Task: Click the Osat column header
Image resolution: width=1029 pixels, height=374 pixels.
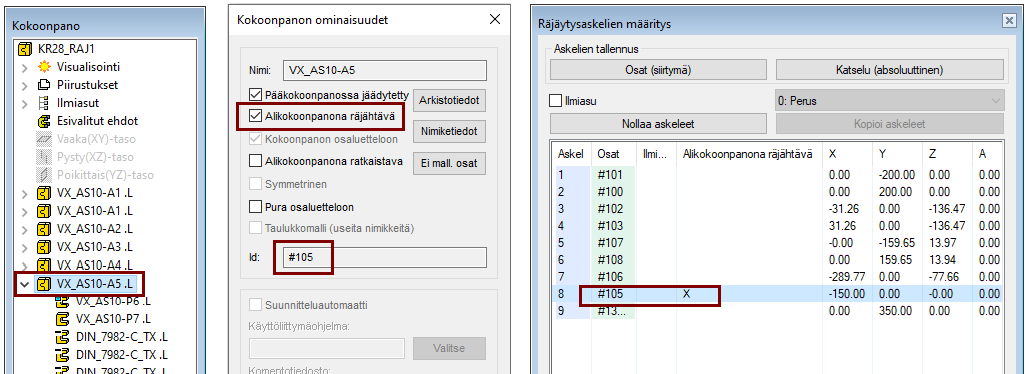Action: [x=614, y=154]
